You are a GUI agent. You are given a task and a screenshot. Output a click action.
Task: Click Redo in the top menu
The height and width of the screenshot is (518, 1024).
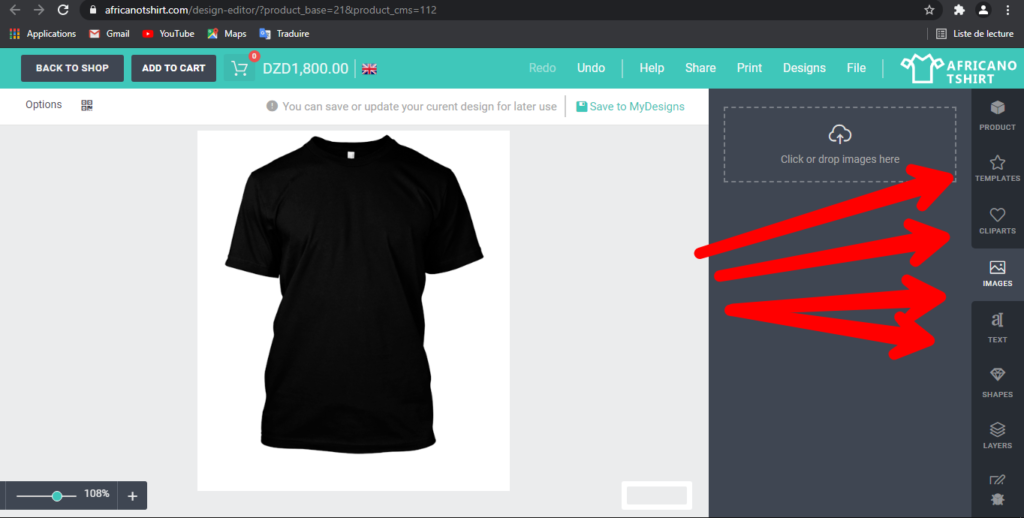point(542,68)
